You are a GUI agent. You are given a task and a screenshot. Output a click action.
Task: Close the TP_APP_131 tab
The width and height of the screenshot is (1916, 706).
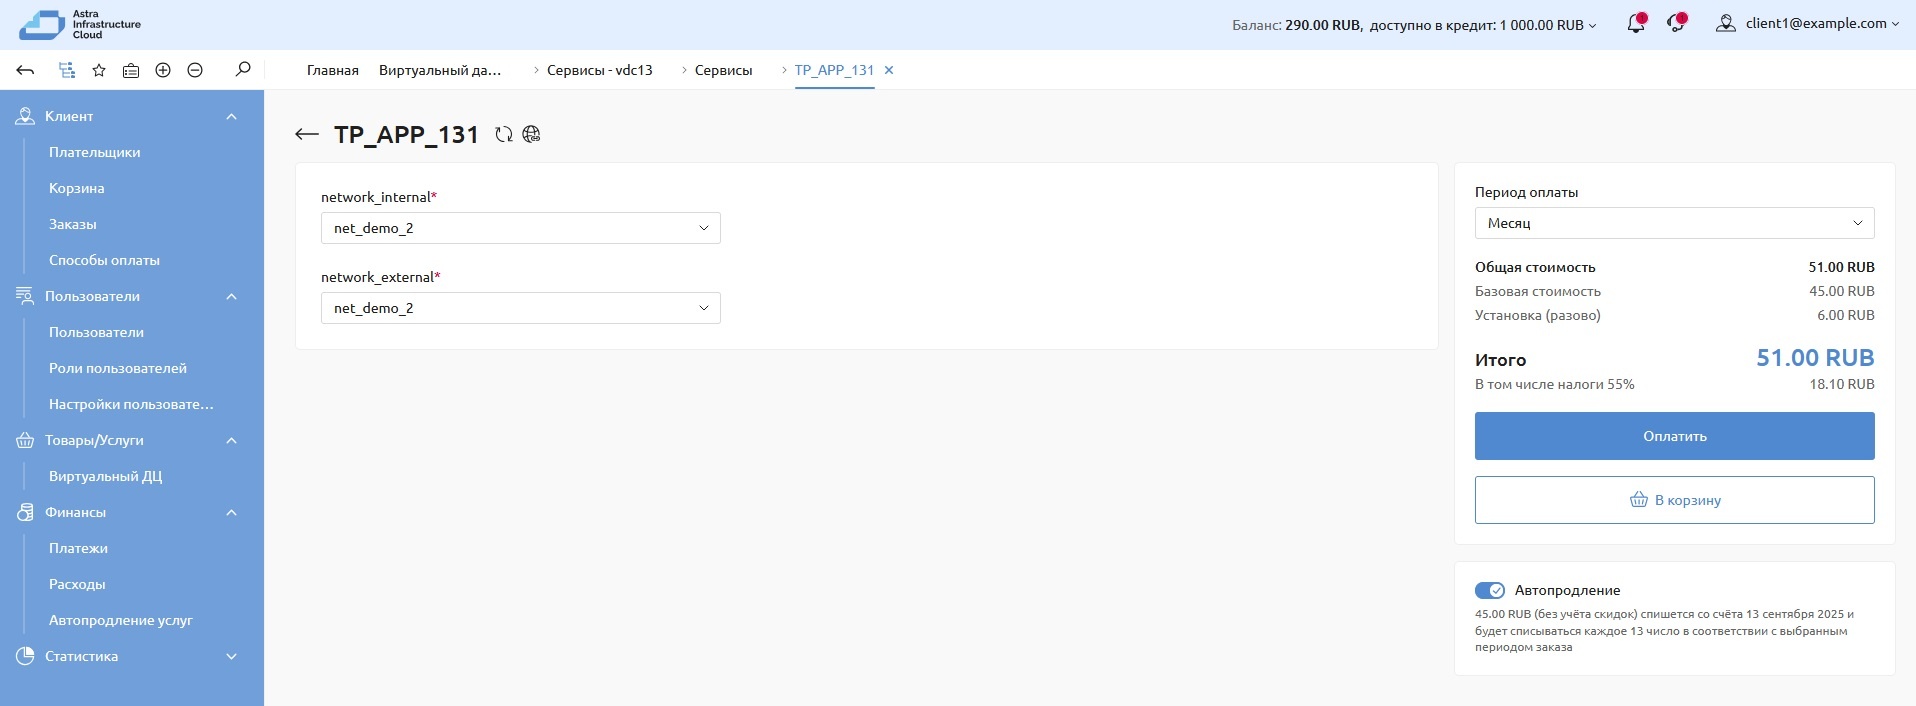(x=889, y=70)
